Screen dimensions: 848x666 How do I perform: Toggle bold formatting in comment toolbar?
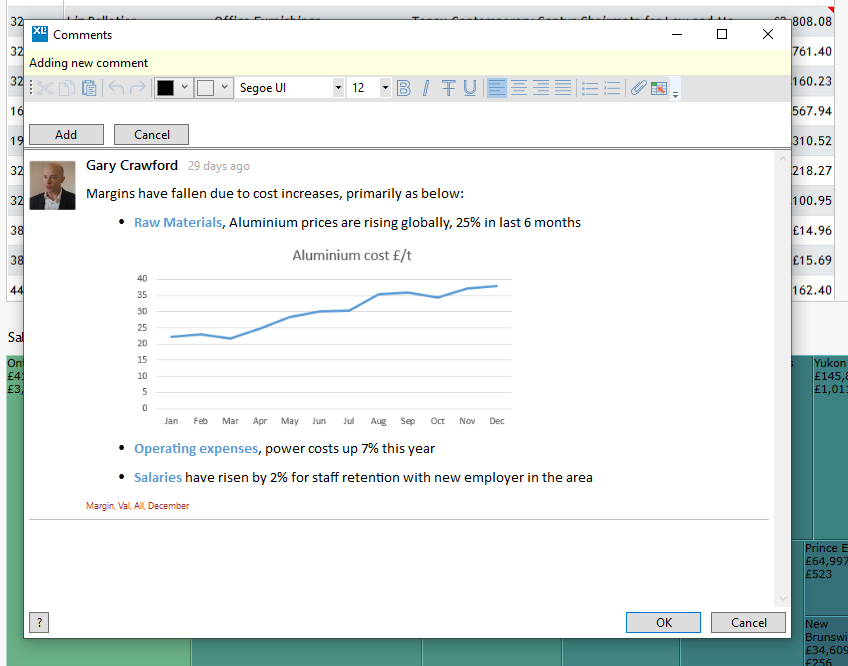point(404,88)
